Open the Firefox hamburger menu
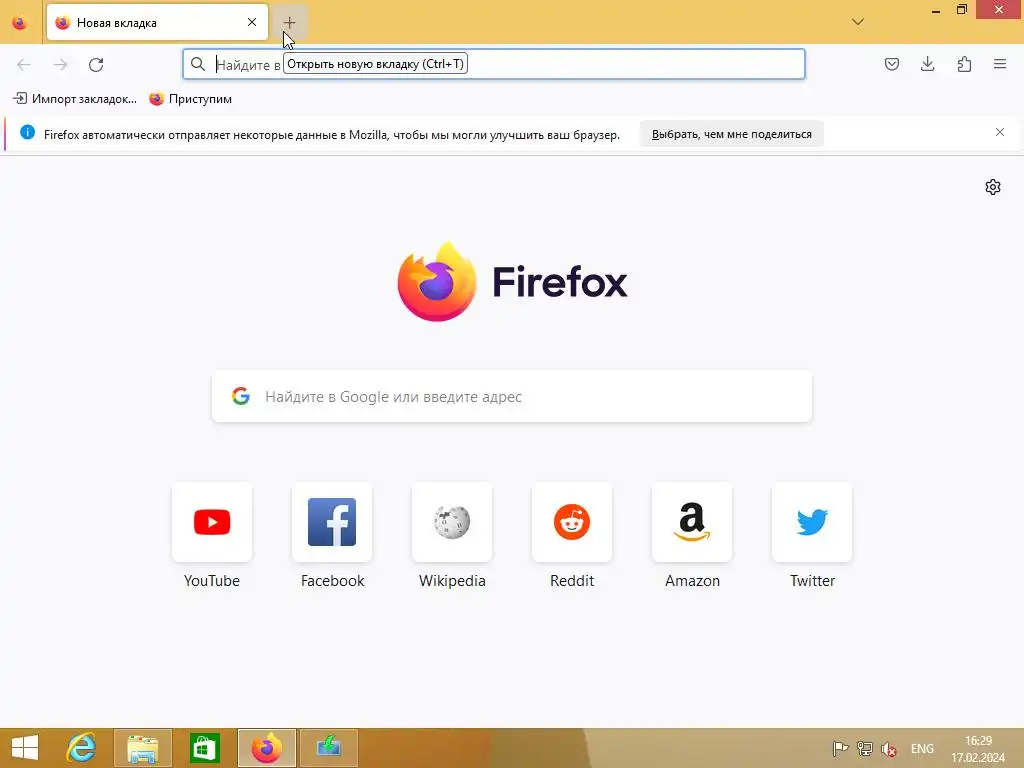Viewport: 1024px width, 768px height. (1000, 64)
